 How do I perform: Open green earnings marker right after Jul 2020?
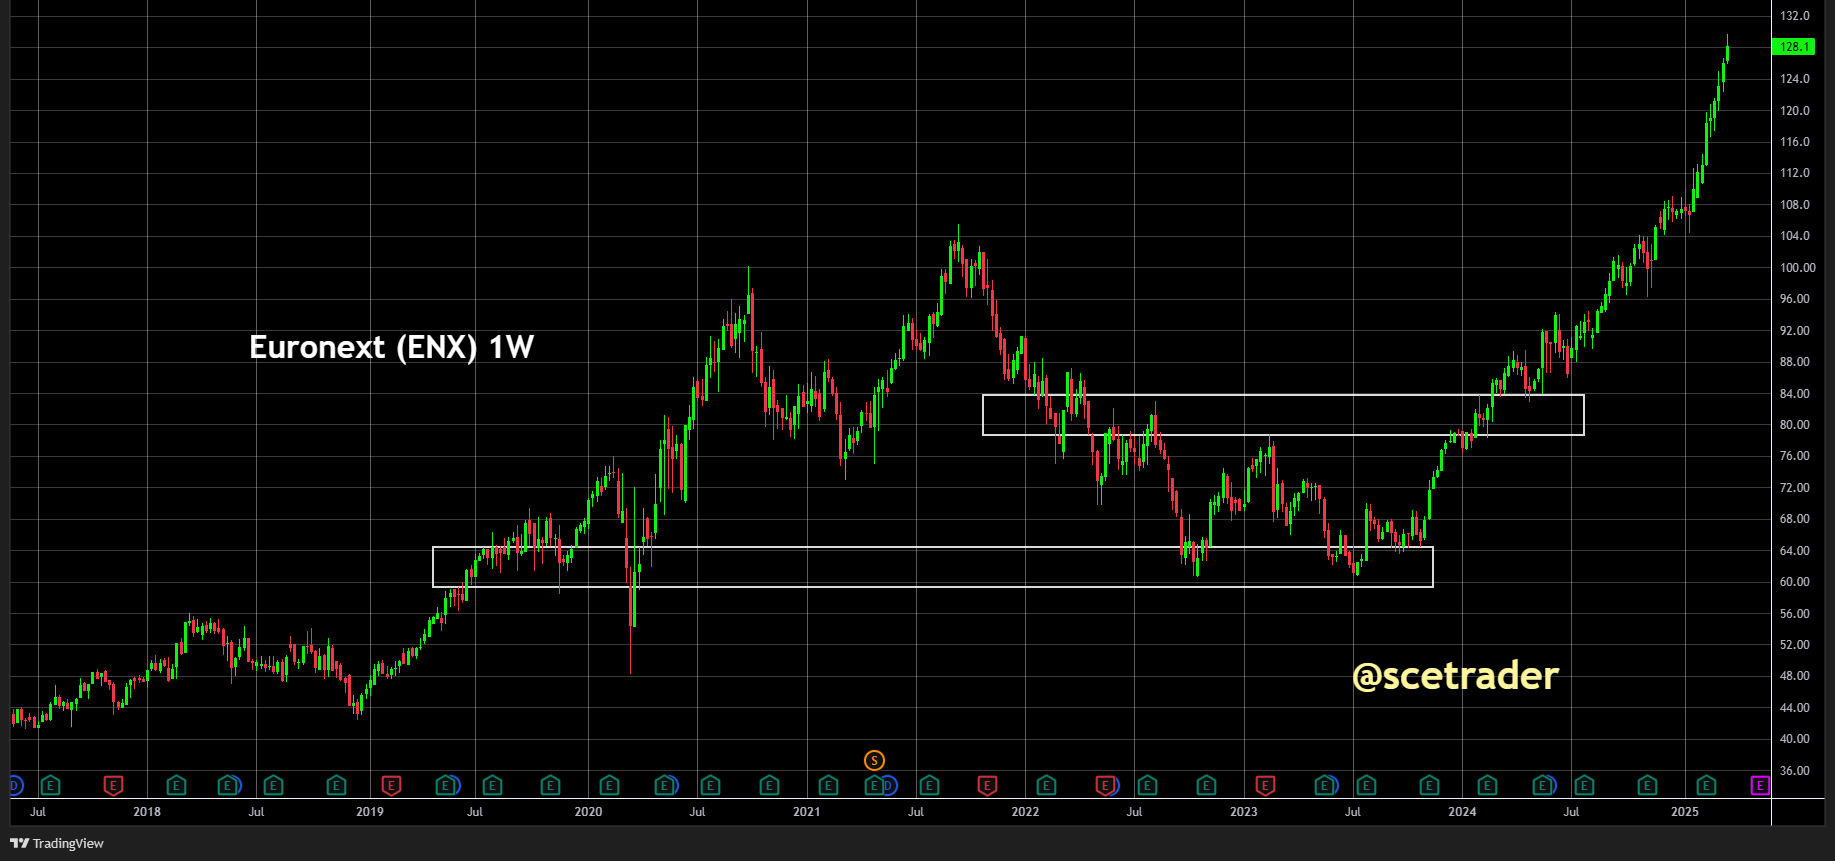click(710, 786)
